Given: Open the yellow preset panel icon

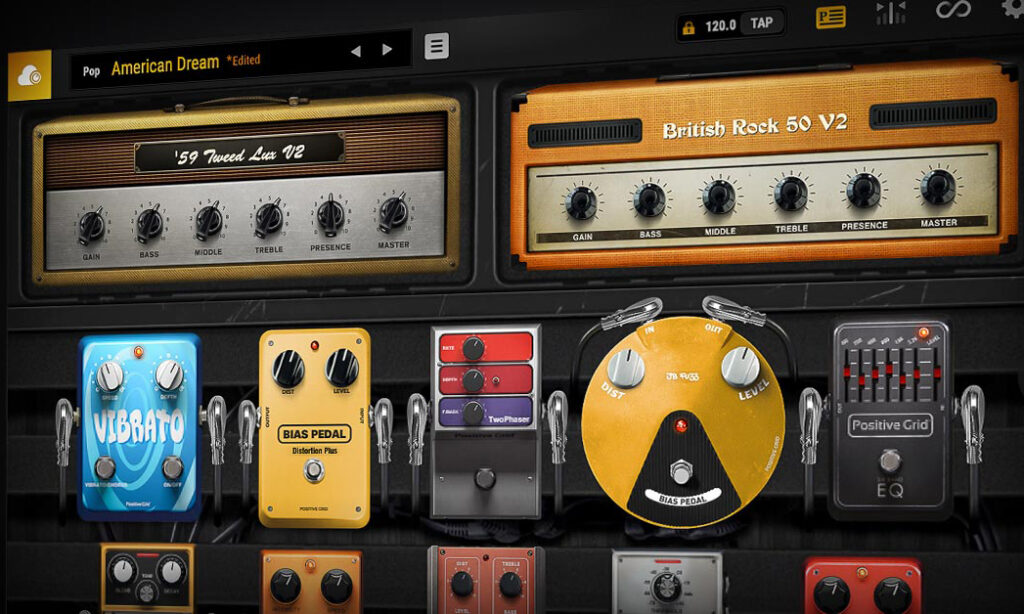Looking at the screenshot, I should [x=831, y=17].
